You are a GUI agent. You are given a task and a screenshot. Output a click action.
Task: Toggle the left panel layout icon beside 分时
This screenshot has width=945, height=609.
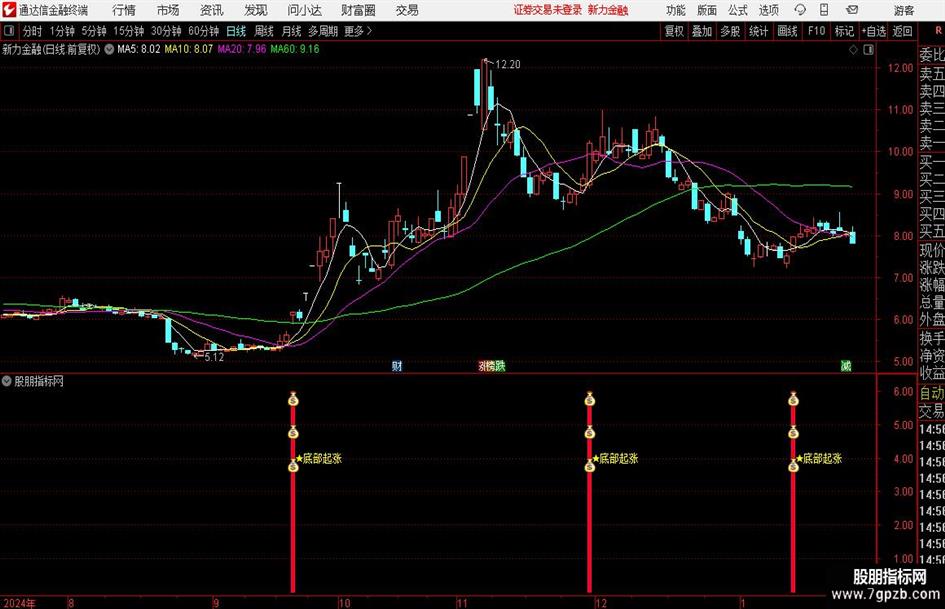pyautogui.click(x=9, y=31)
